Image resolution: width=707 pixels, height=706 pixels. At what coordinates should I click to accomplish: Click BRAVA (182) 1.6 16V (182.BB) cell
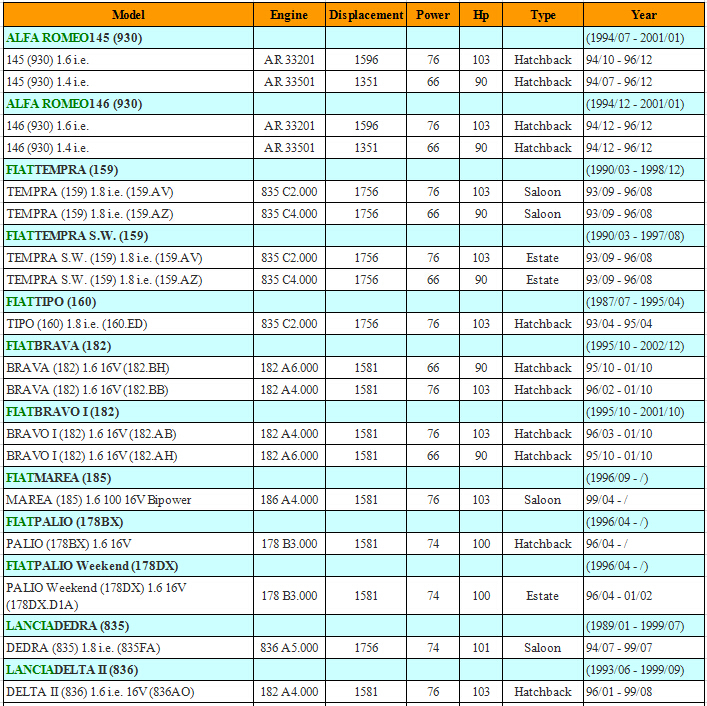click(128, 390)
